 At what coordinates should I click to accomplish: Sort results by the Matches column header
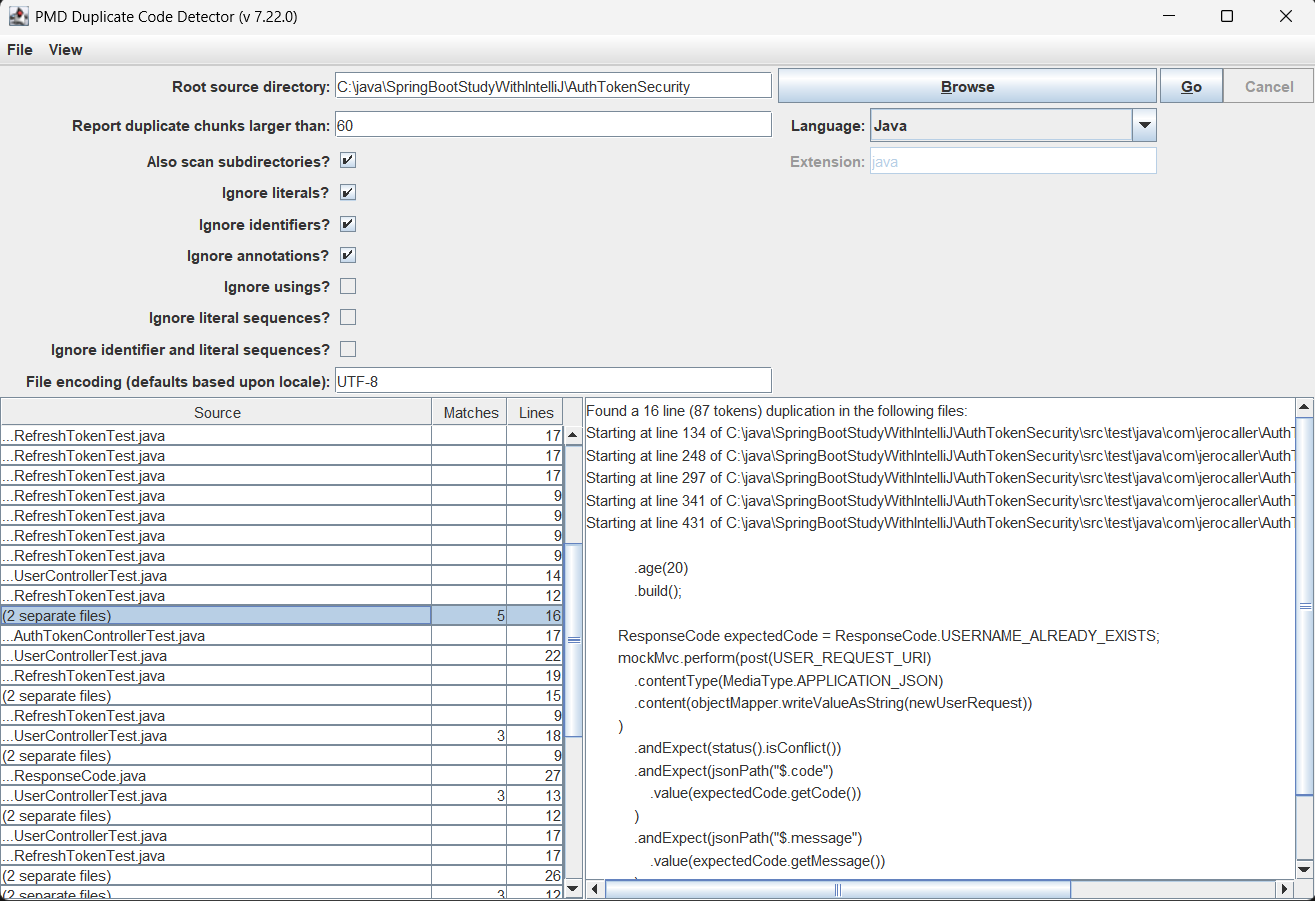pos(470,412)
